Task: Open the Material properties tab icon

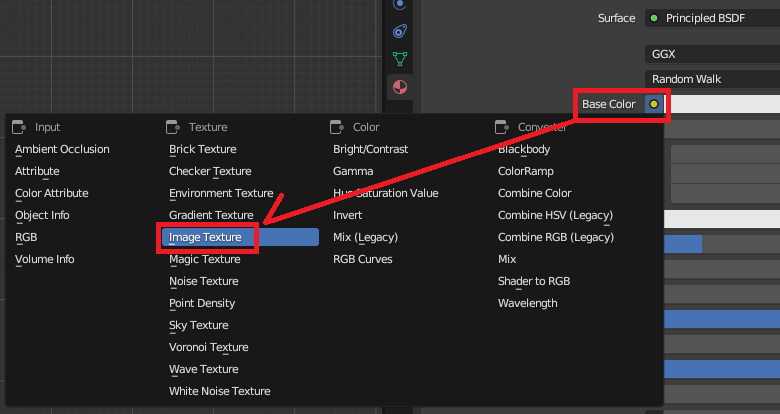Action: coord(400,87)
